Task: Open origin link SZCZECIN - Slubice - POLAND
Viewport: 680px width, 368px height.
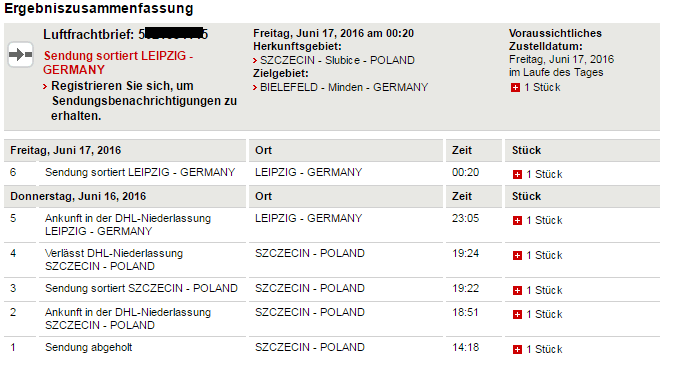Action: click(337, 60)
